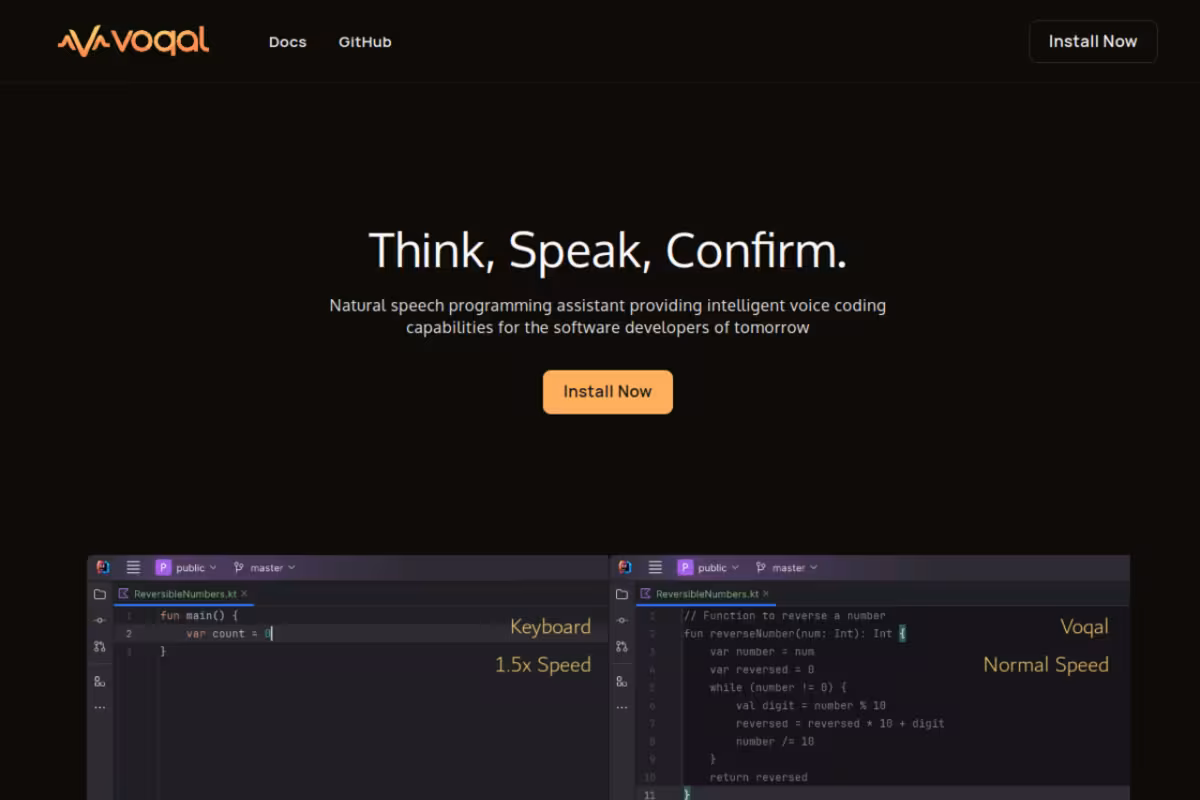Image resolution: width=1200 pixels, height=800 pixels.
Task: Click the 'var number = num' line
Action: (x=762, y=652)
